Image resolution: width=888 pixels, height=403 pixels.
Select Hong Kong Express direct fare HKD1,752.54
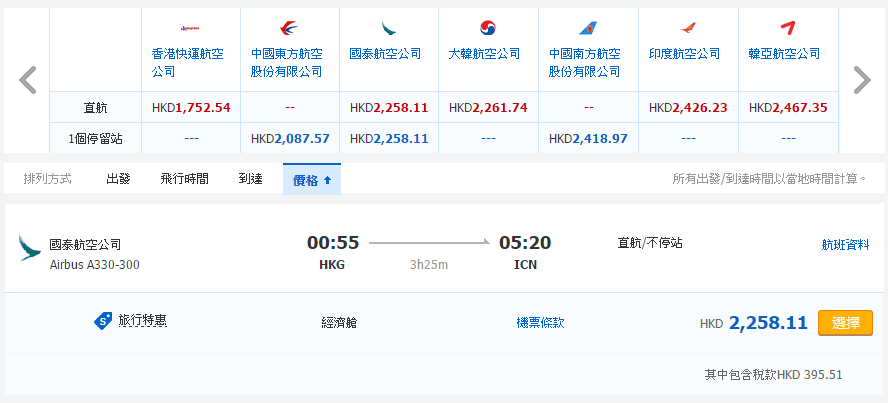191,107
